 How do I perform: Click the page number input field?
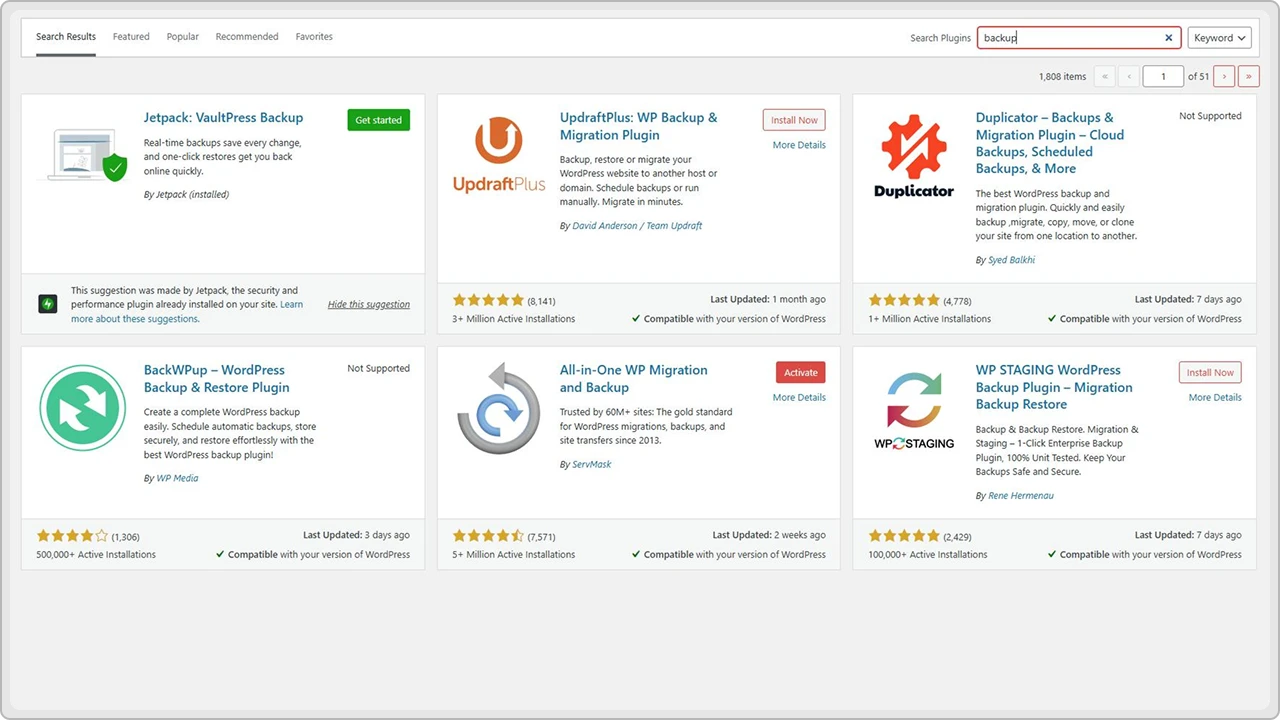tap(1163, 75)
